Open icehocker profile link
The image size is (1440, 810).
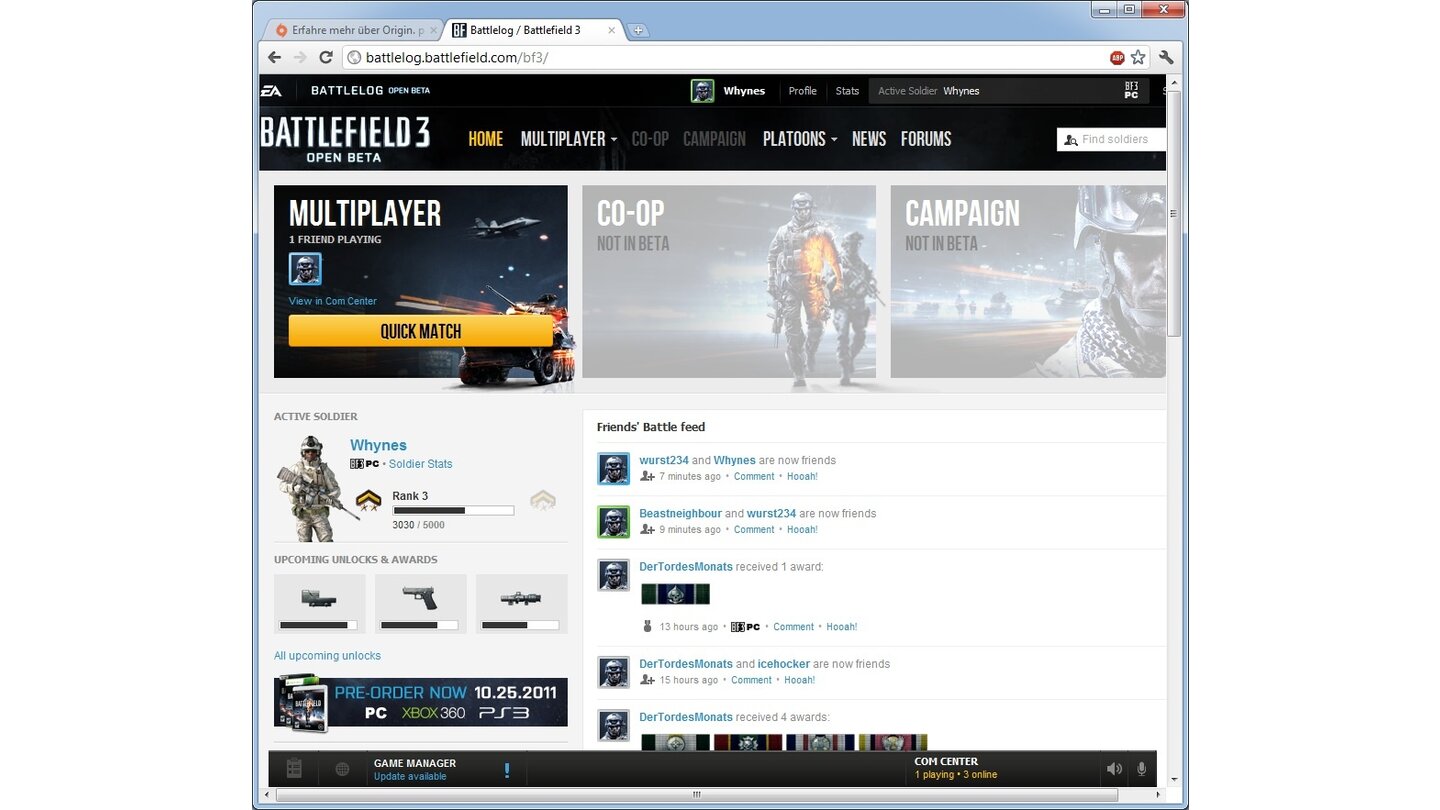click(x=783, y=664)
